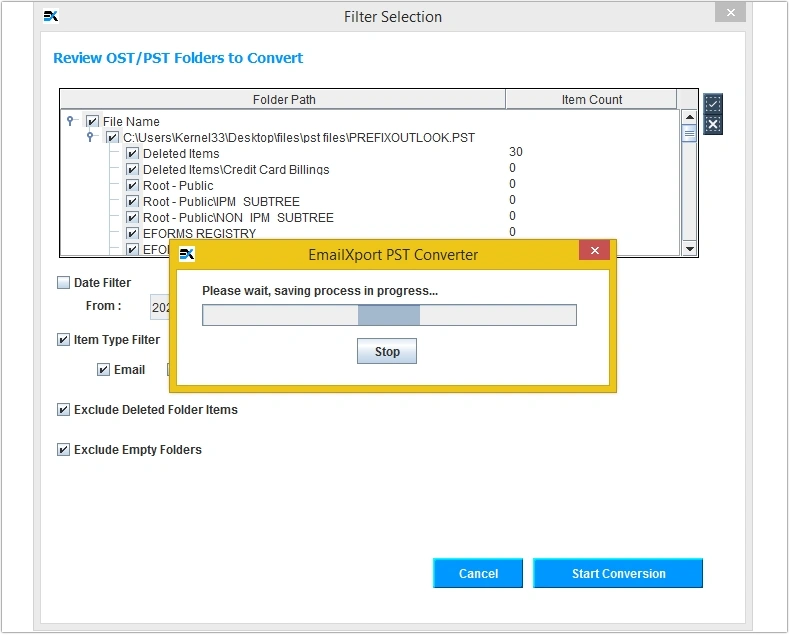Toggle the PREFIXOUTLOOK.PST file checkbox

(112, 138)
